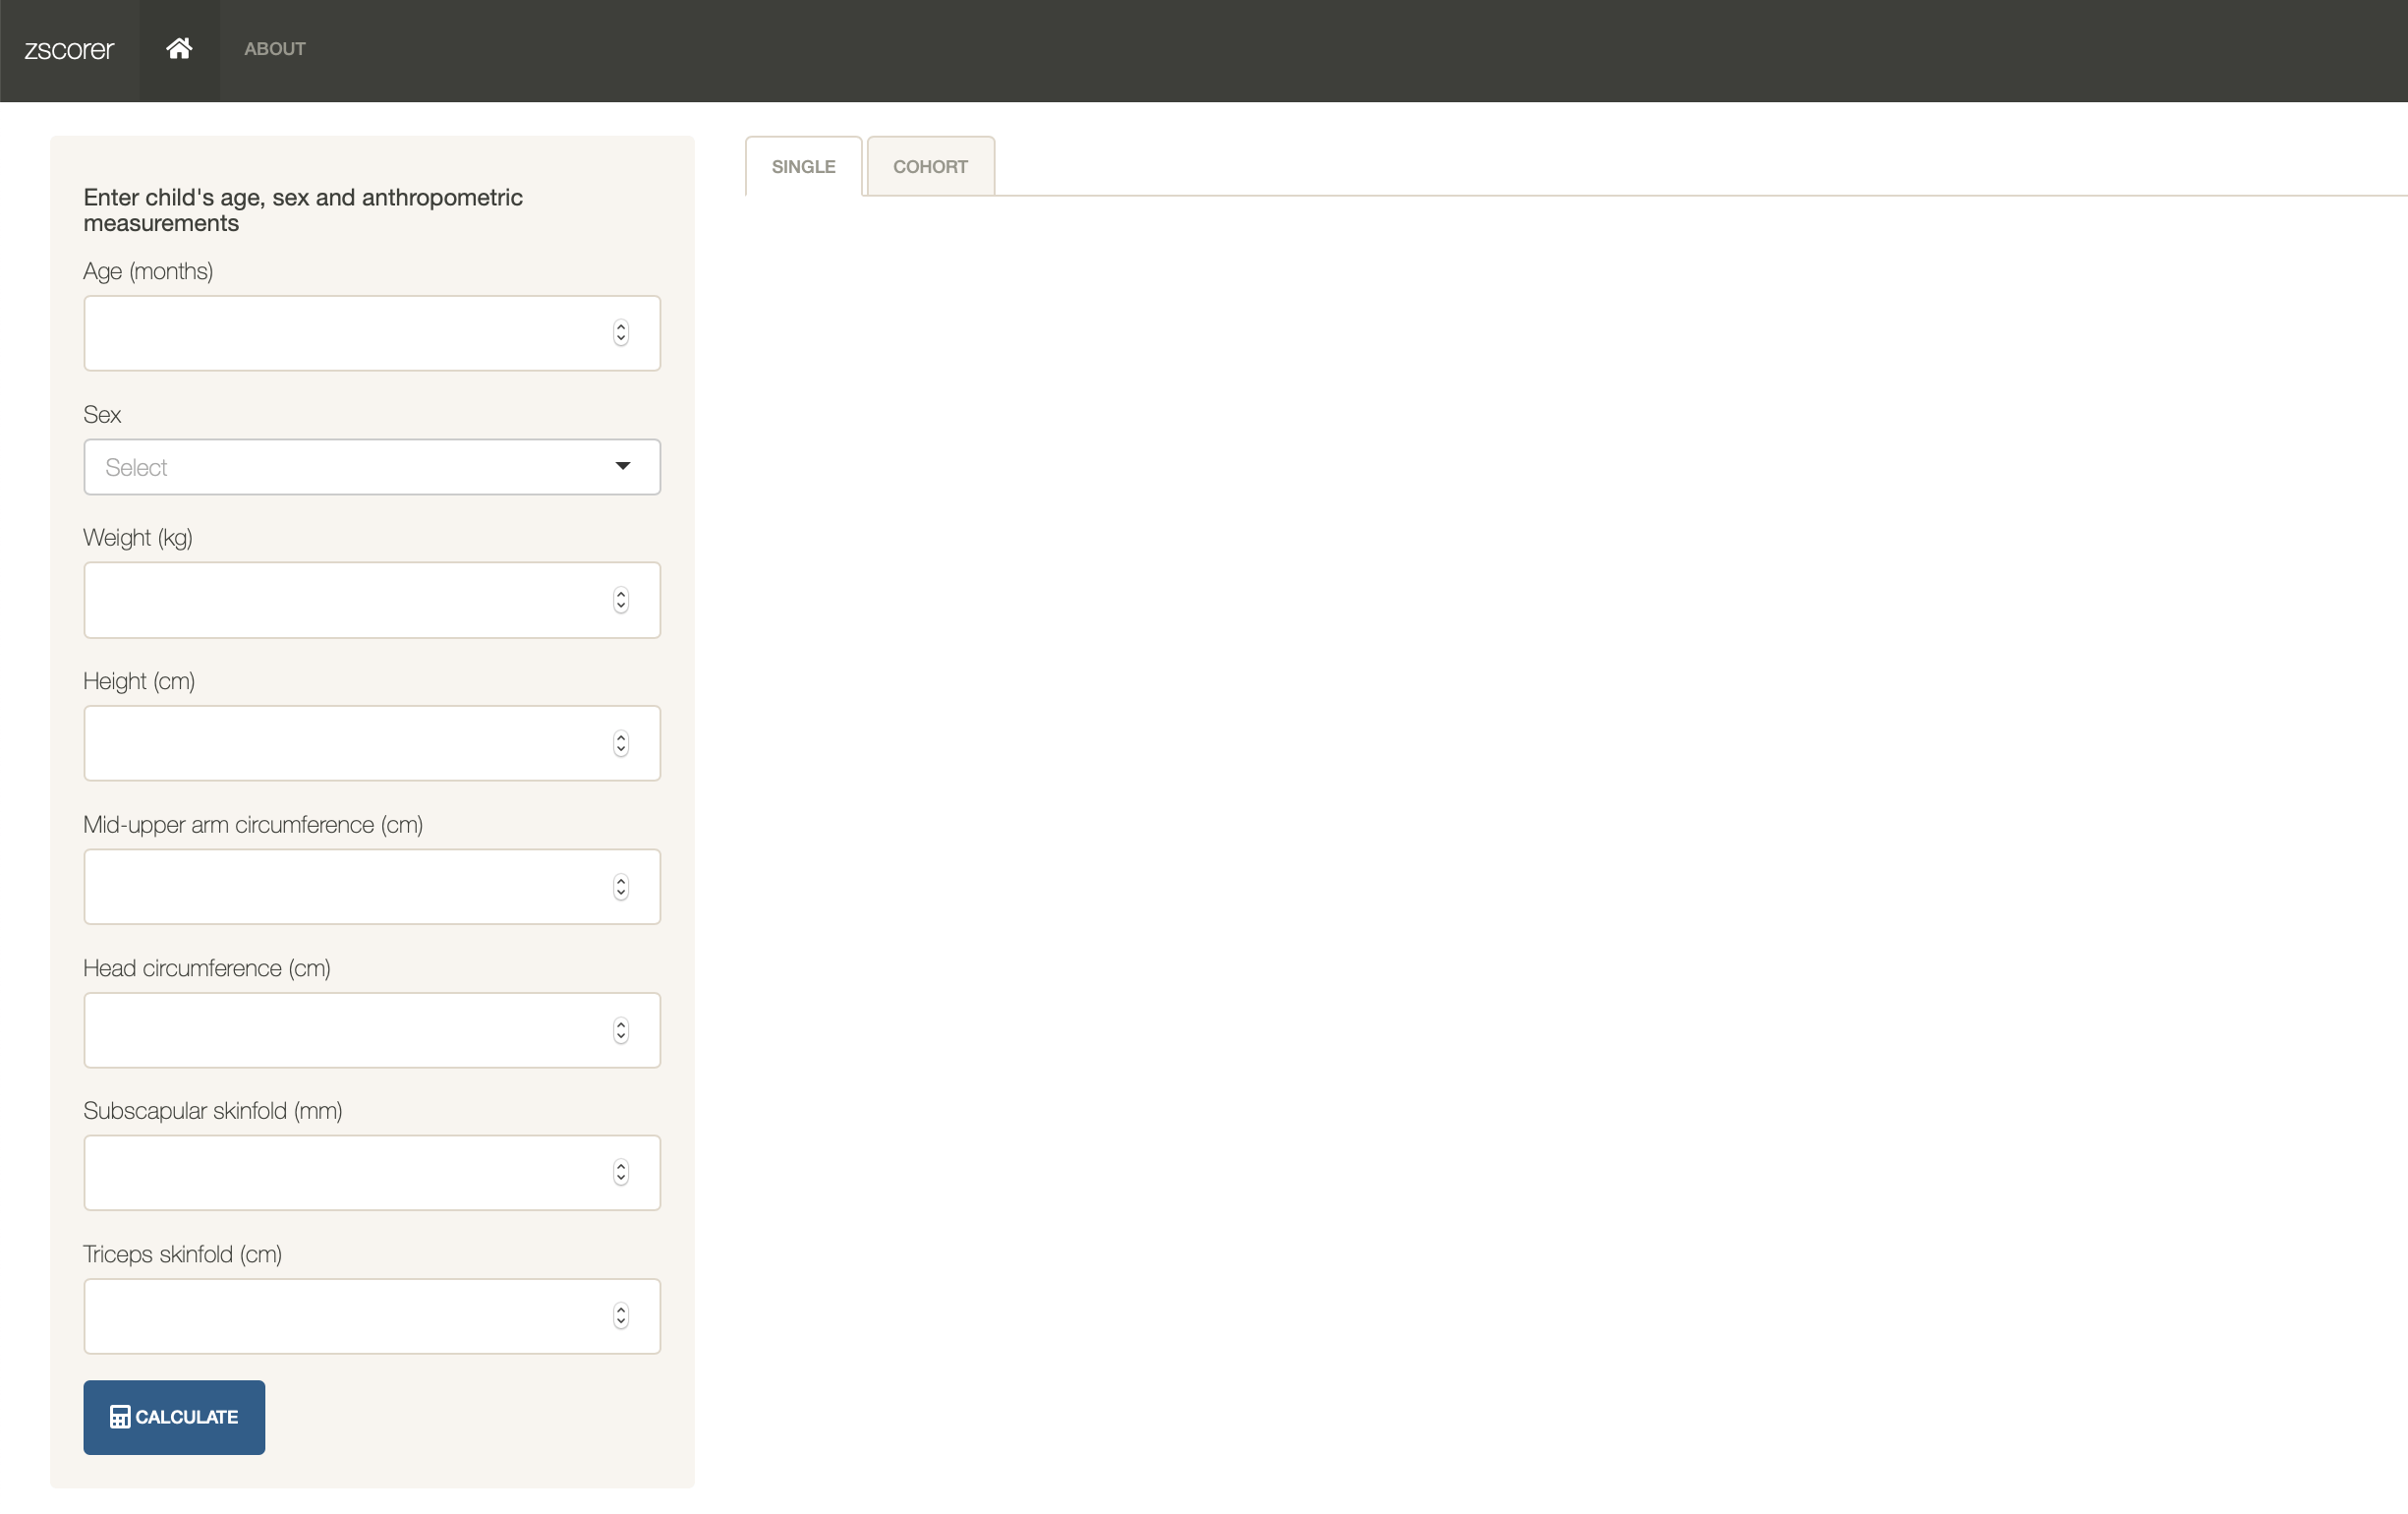Click the zscorer brand name

click(x=69, y=49)
